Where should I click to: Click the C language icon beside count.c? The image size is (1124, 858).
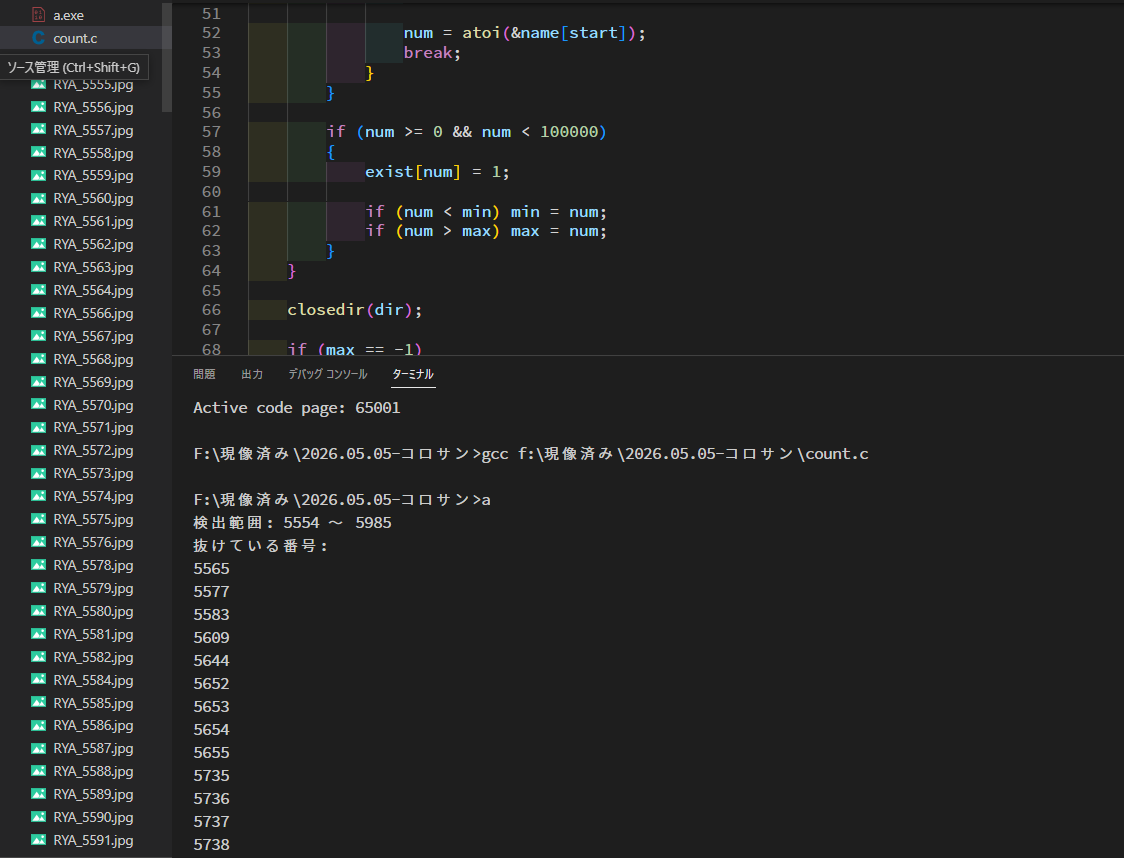pos(39,38)
